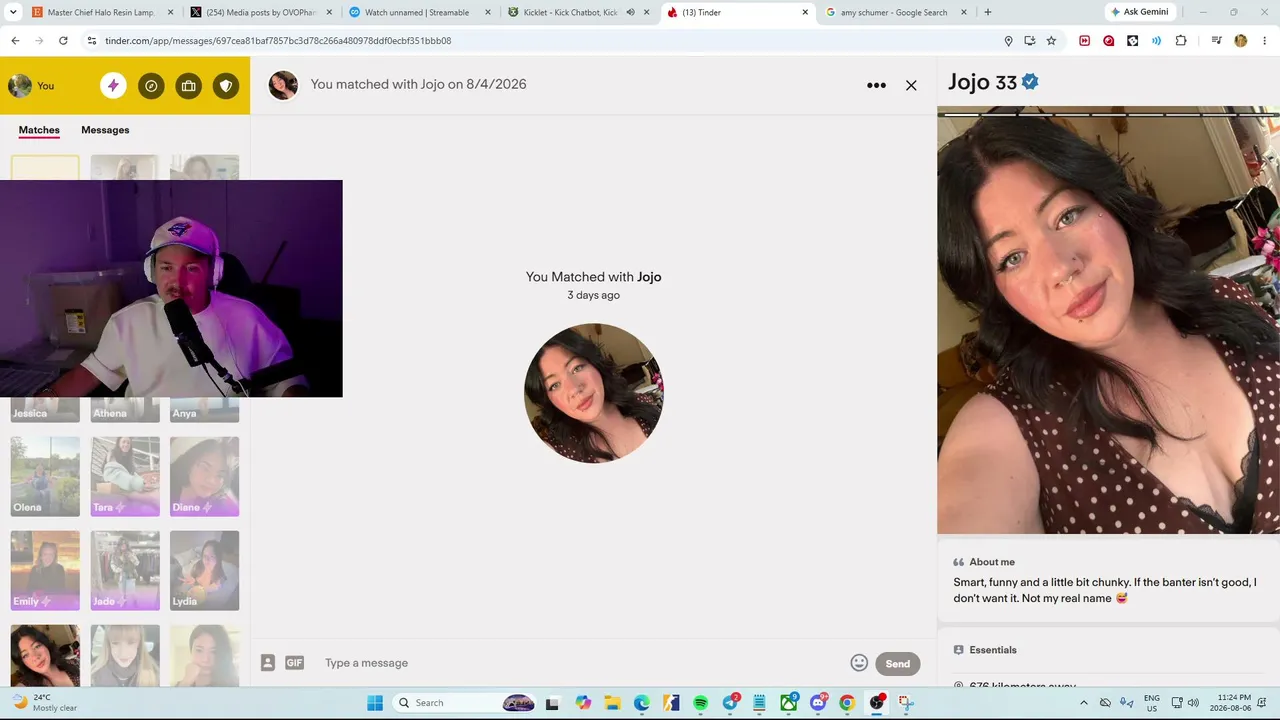Image resolution: width=1280 pixels, height=720 pixels.
Task: Close the Jojo conversation with the X
Action: pyautogui.click(x=911, y=85)
